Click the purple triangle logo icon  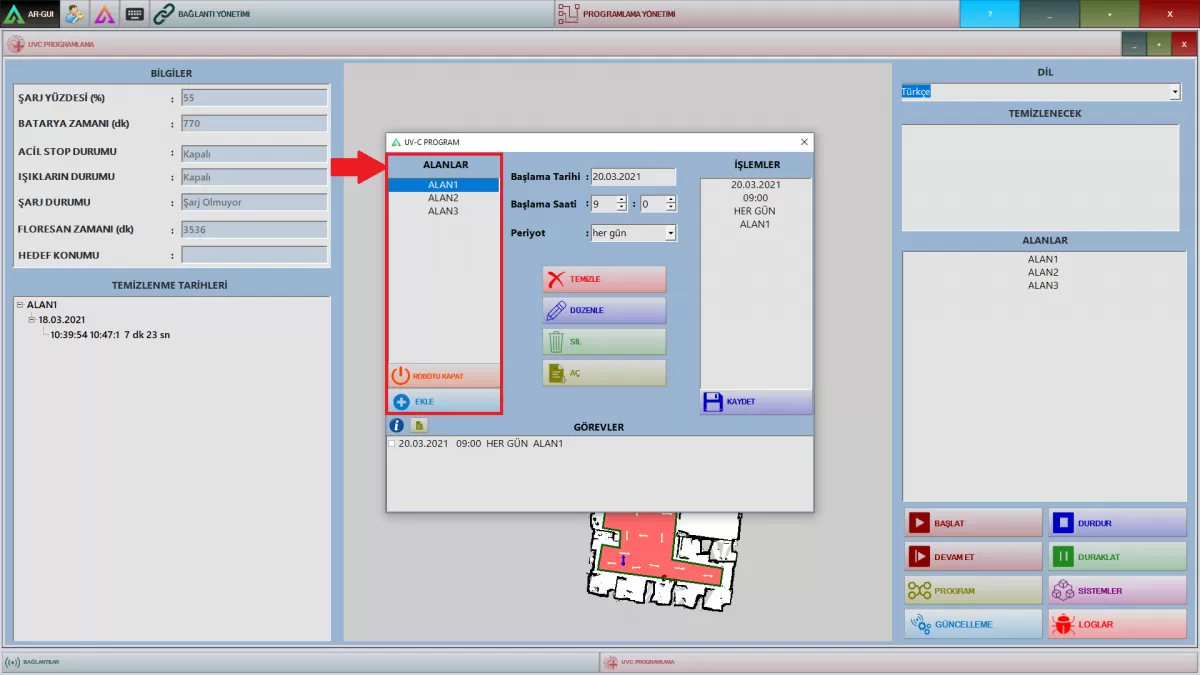pos(105,14)
